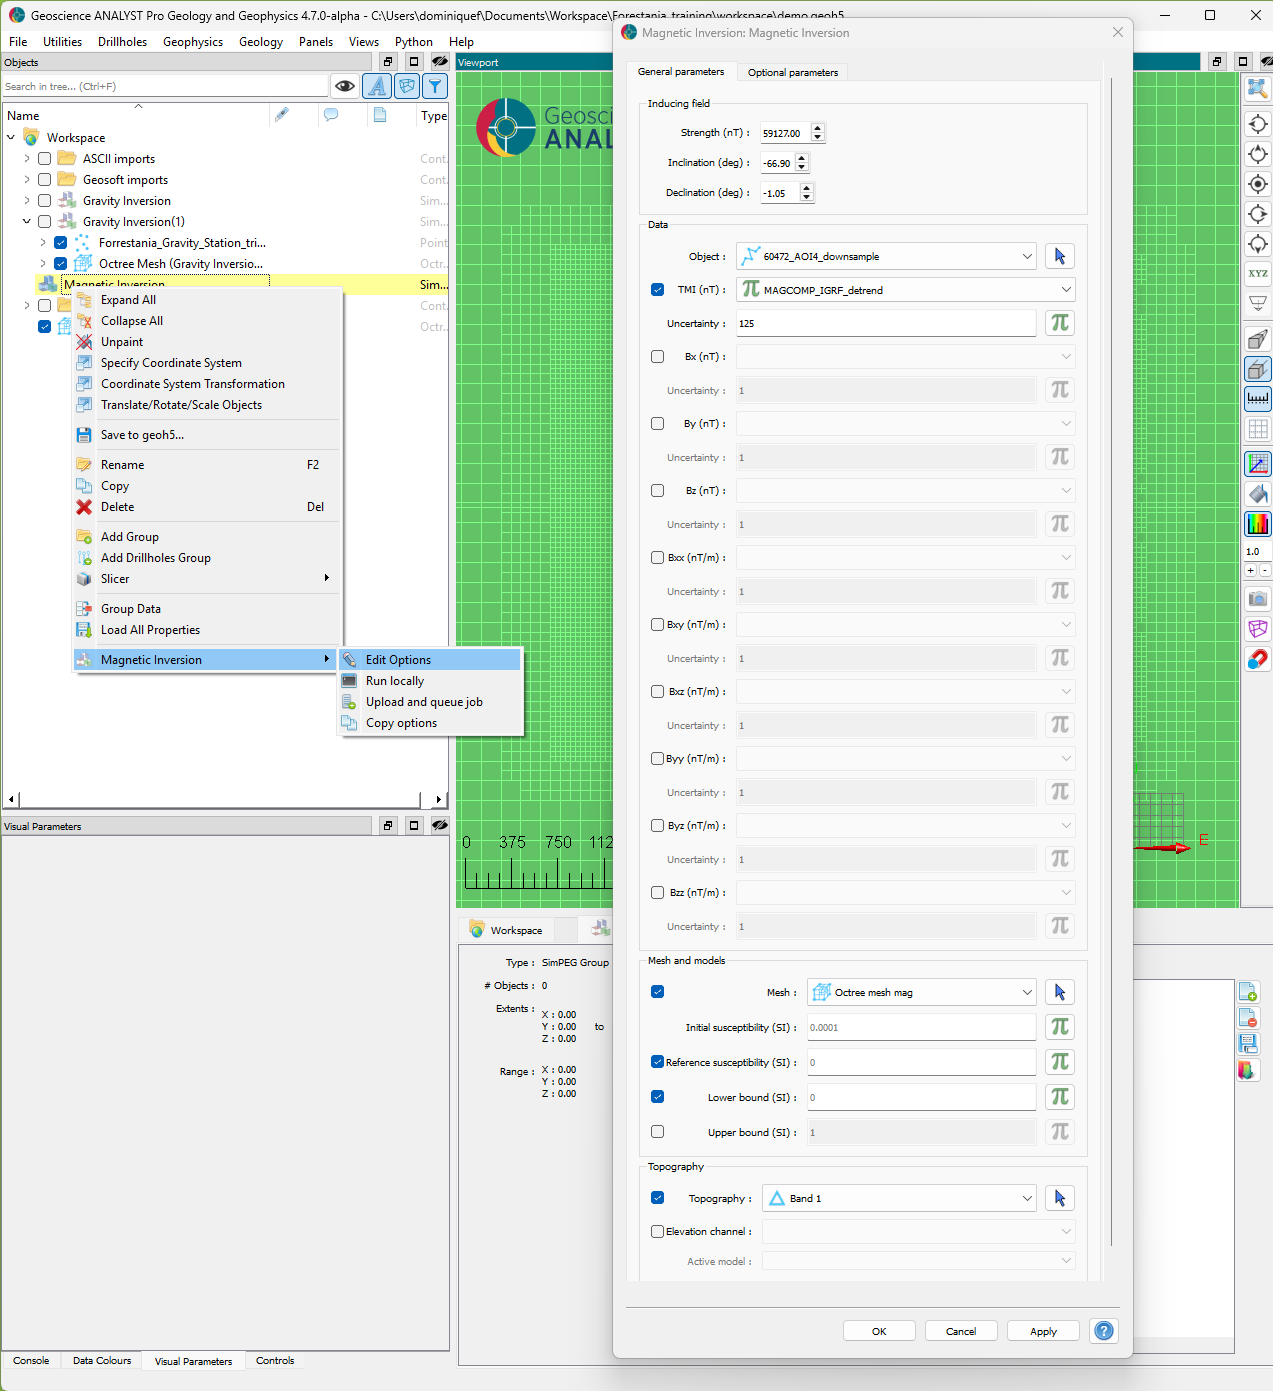
Task: Click the Apply button
Action: 1043,1331
